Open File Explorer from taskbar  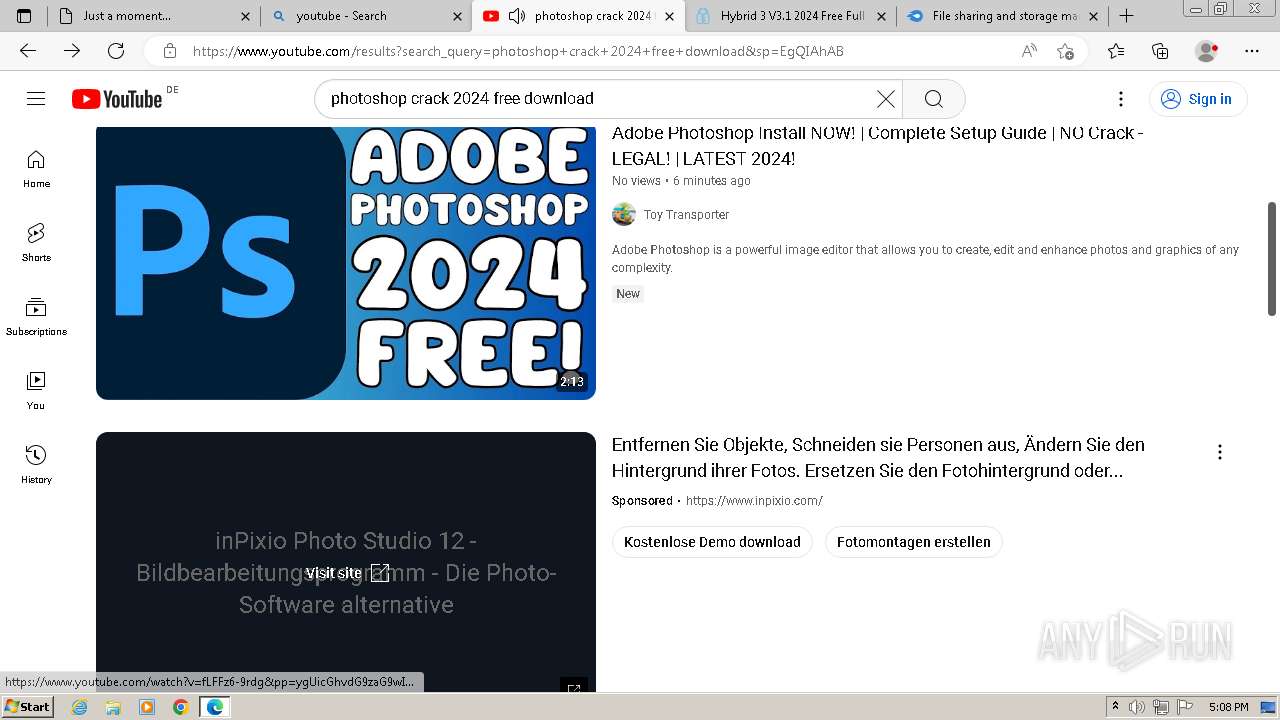click(113, 707)
